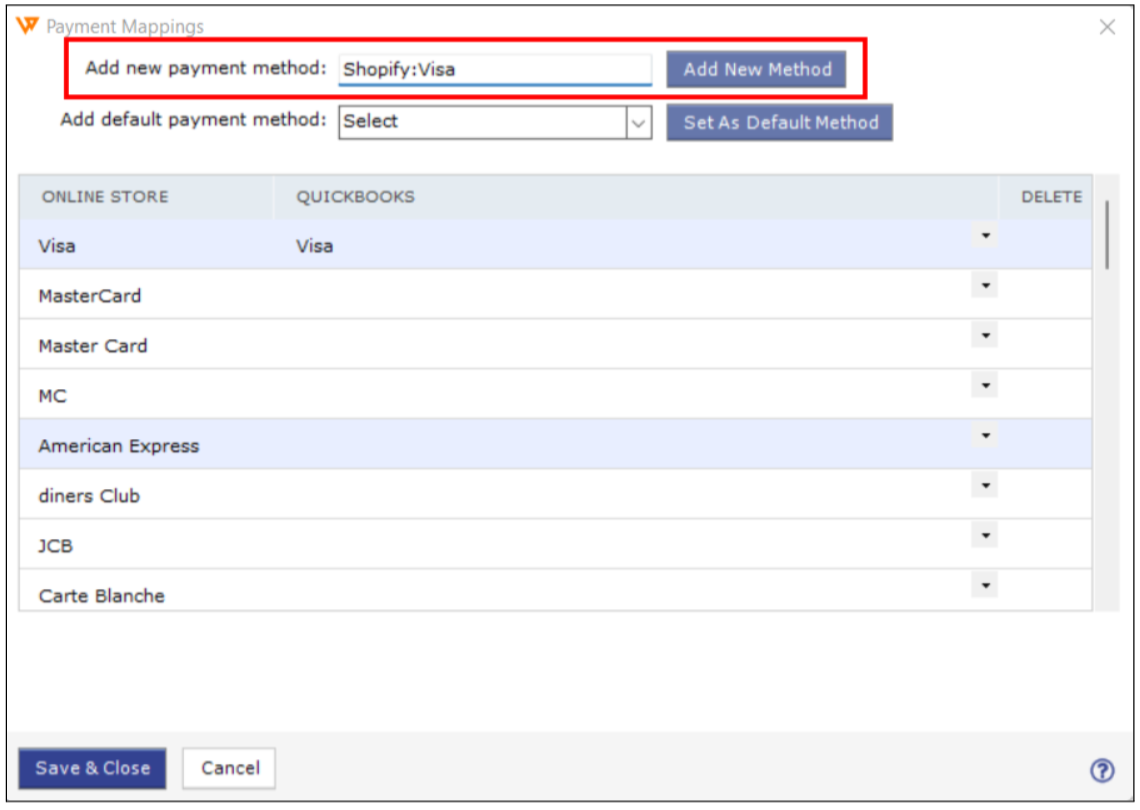The width and height of the screenshot is (1140, 810).
Task: Open QuickBooks dropdown for Visa row
Action: pos(985,236)
